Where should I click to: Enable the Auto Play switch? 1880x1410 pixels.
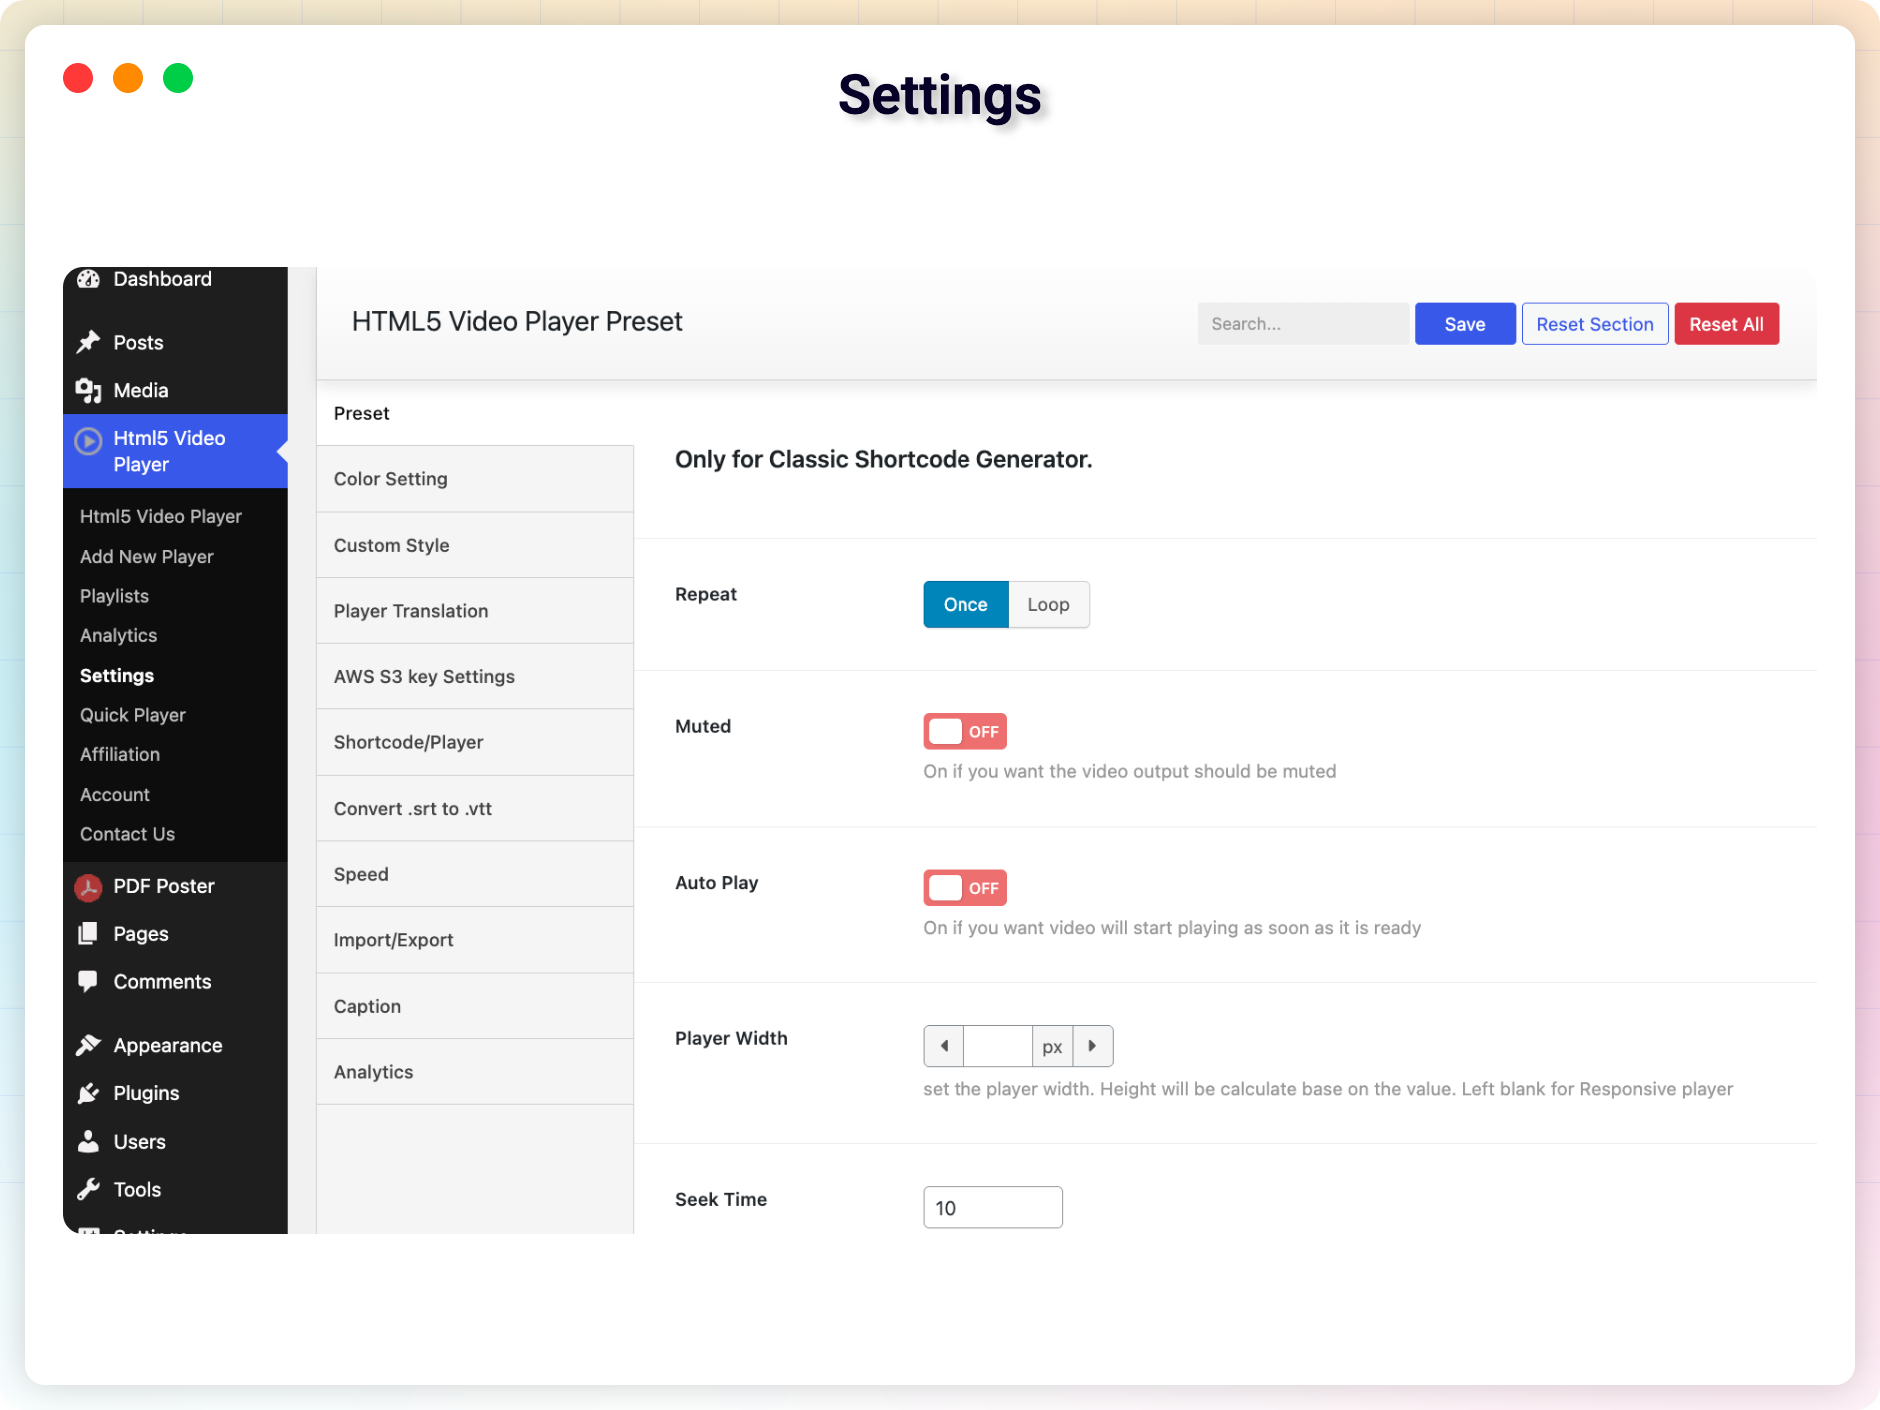(x=965, y=888)
